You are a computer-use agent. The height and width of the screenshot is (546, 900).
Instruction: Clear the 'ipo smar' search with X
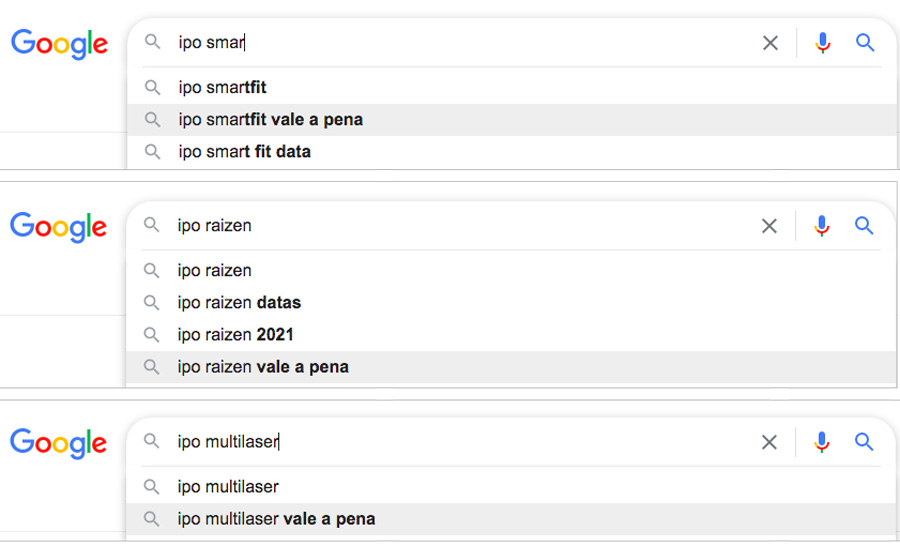coord(770,43)
